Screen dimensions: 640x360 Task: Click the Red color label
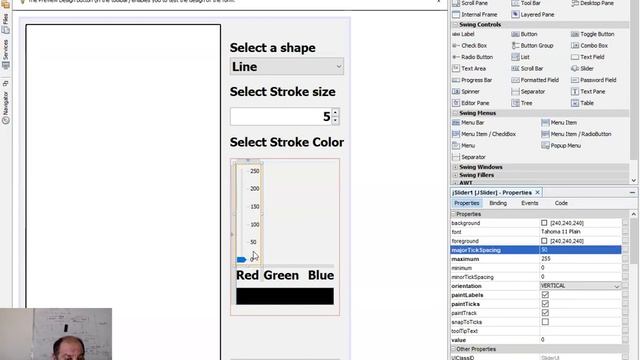pyautogui.click(x=247, y=275)
